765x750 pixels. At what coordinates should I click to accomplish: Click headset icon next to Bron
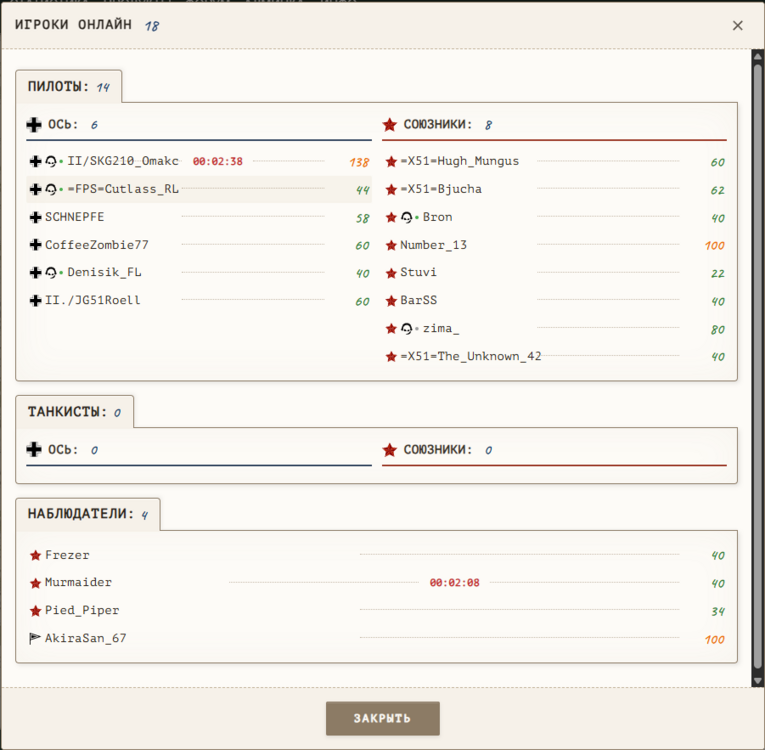(406, 217)
